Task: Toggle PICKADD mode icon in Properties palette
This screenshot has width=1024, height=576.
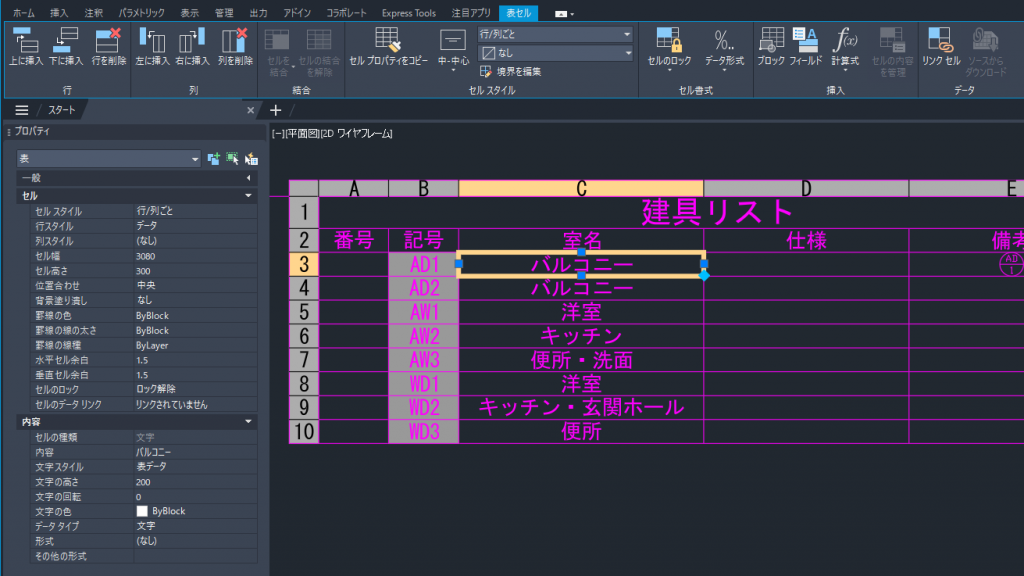Action: point(213,158)
